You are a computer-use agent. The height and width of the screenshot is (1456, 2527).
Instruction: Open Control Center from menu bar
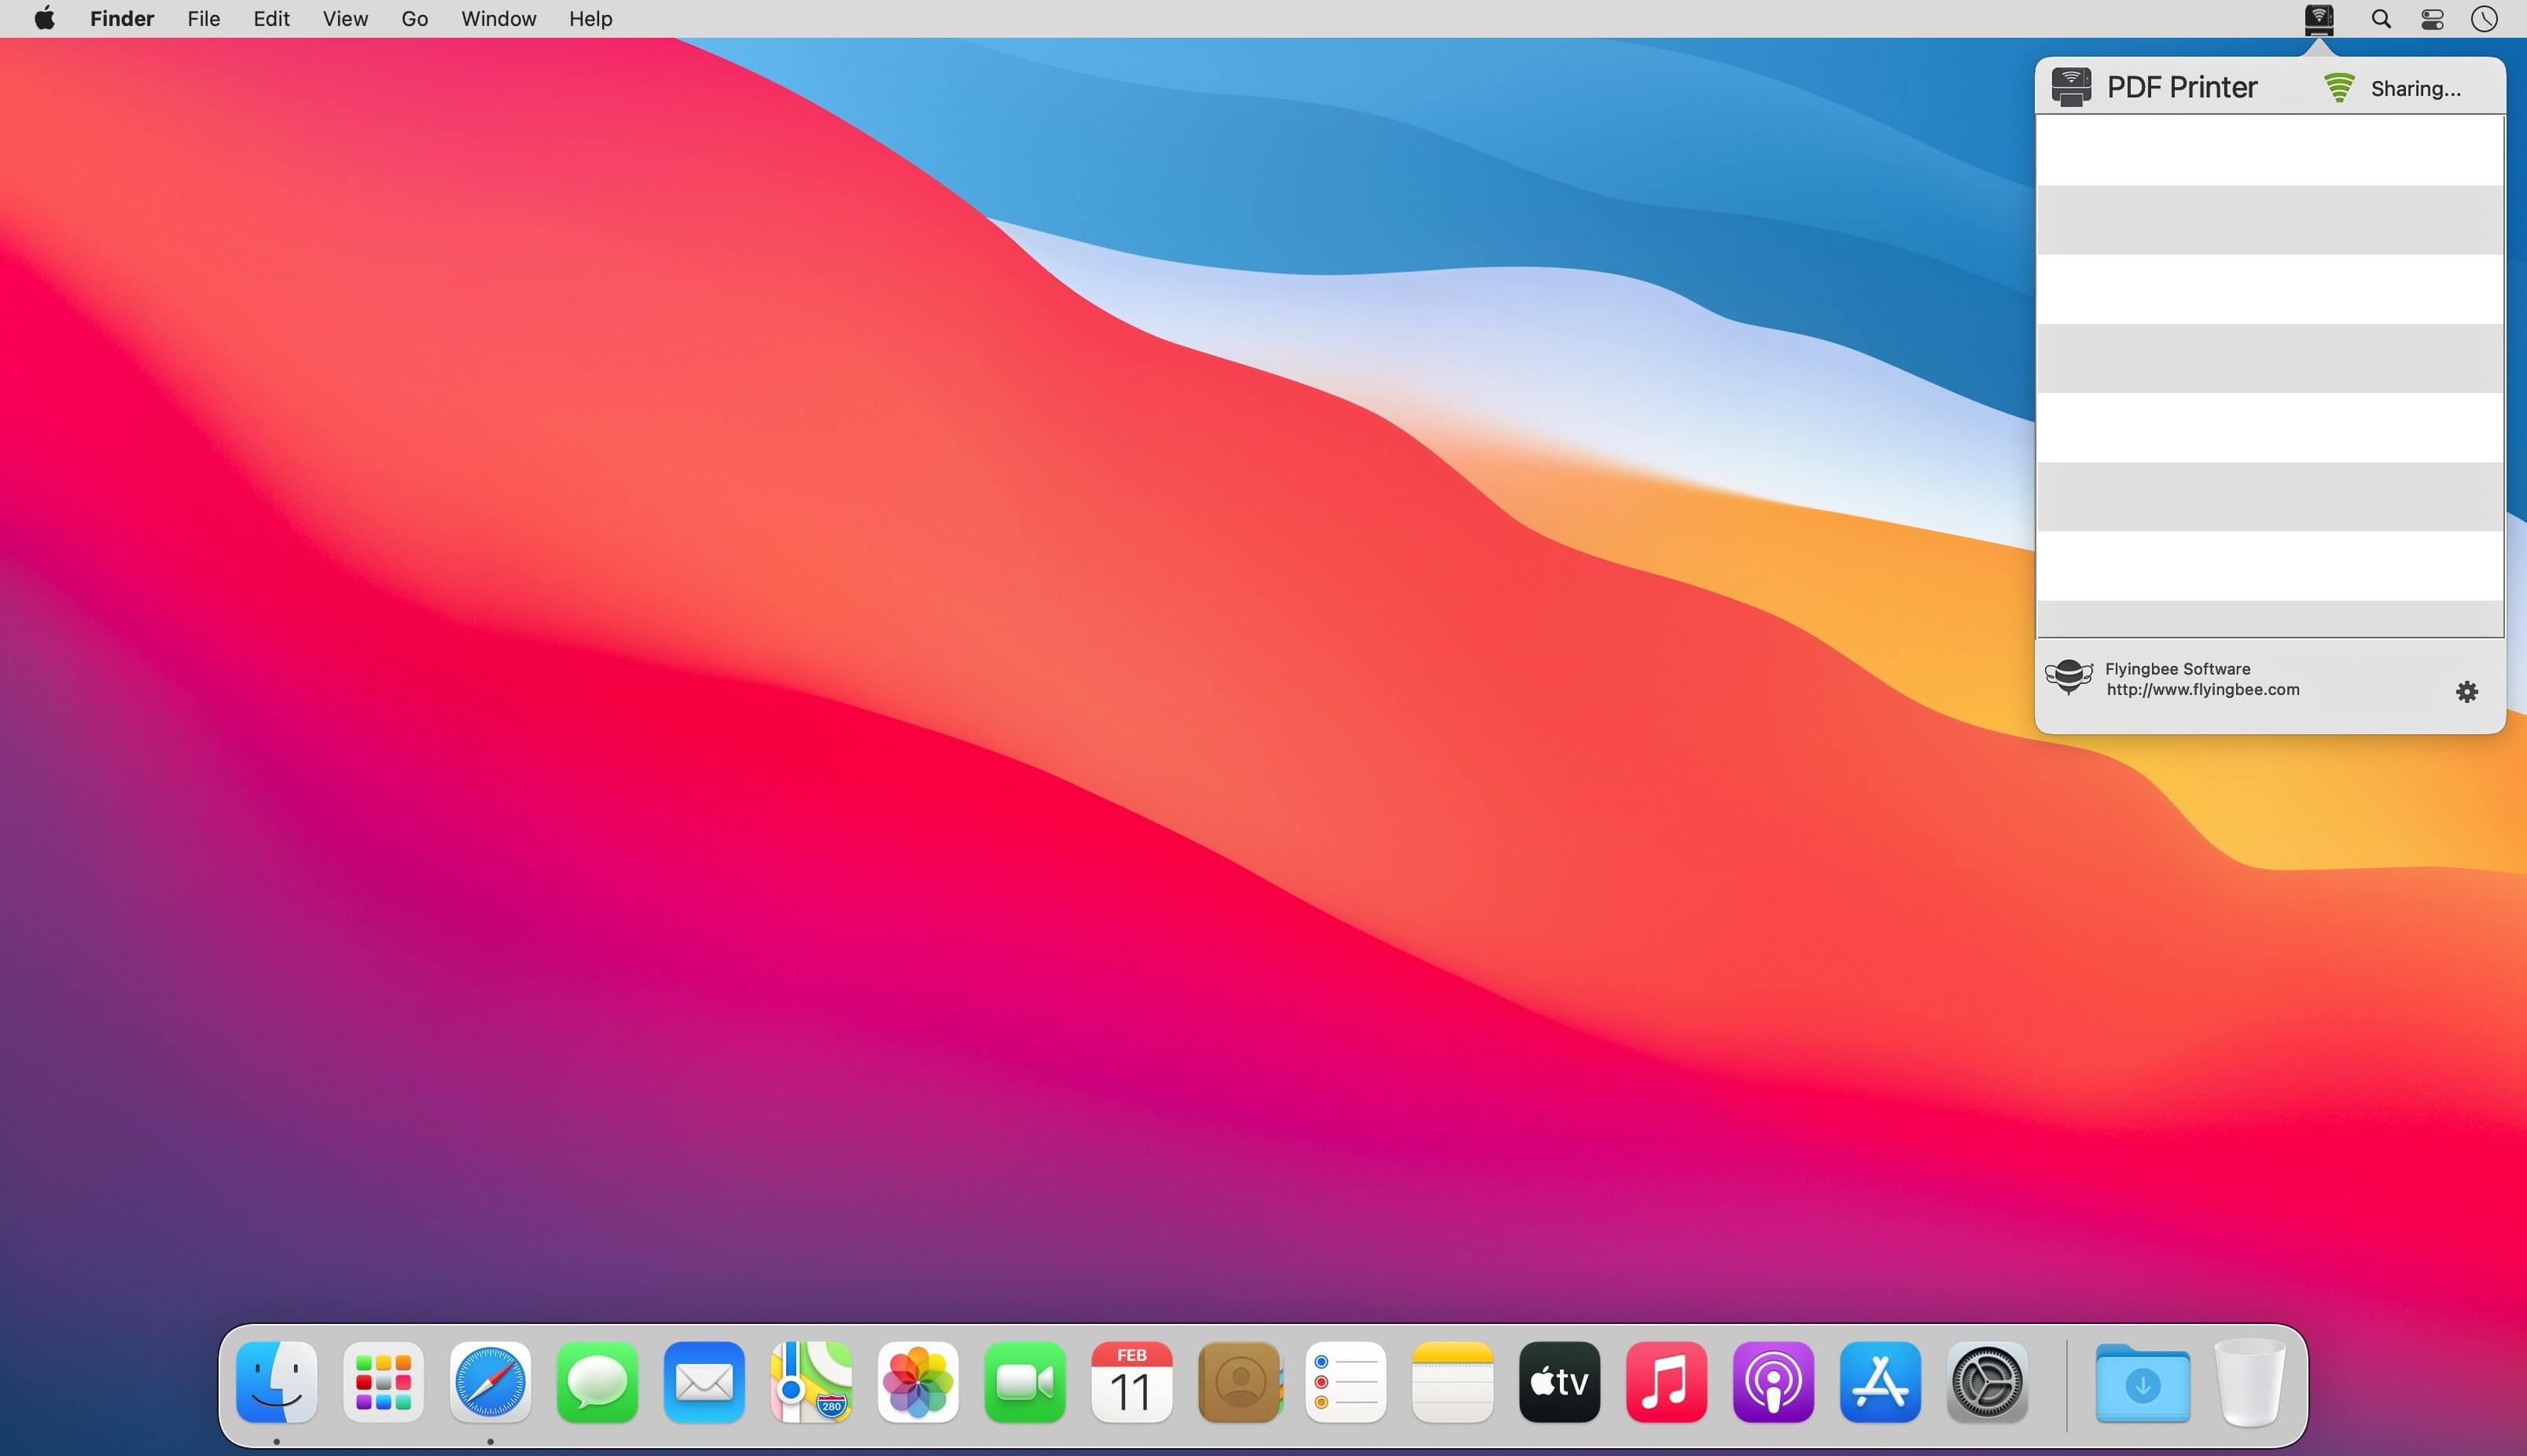2432,19
